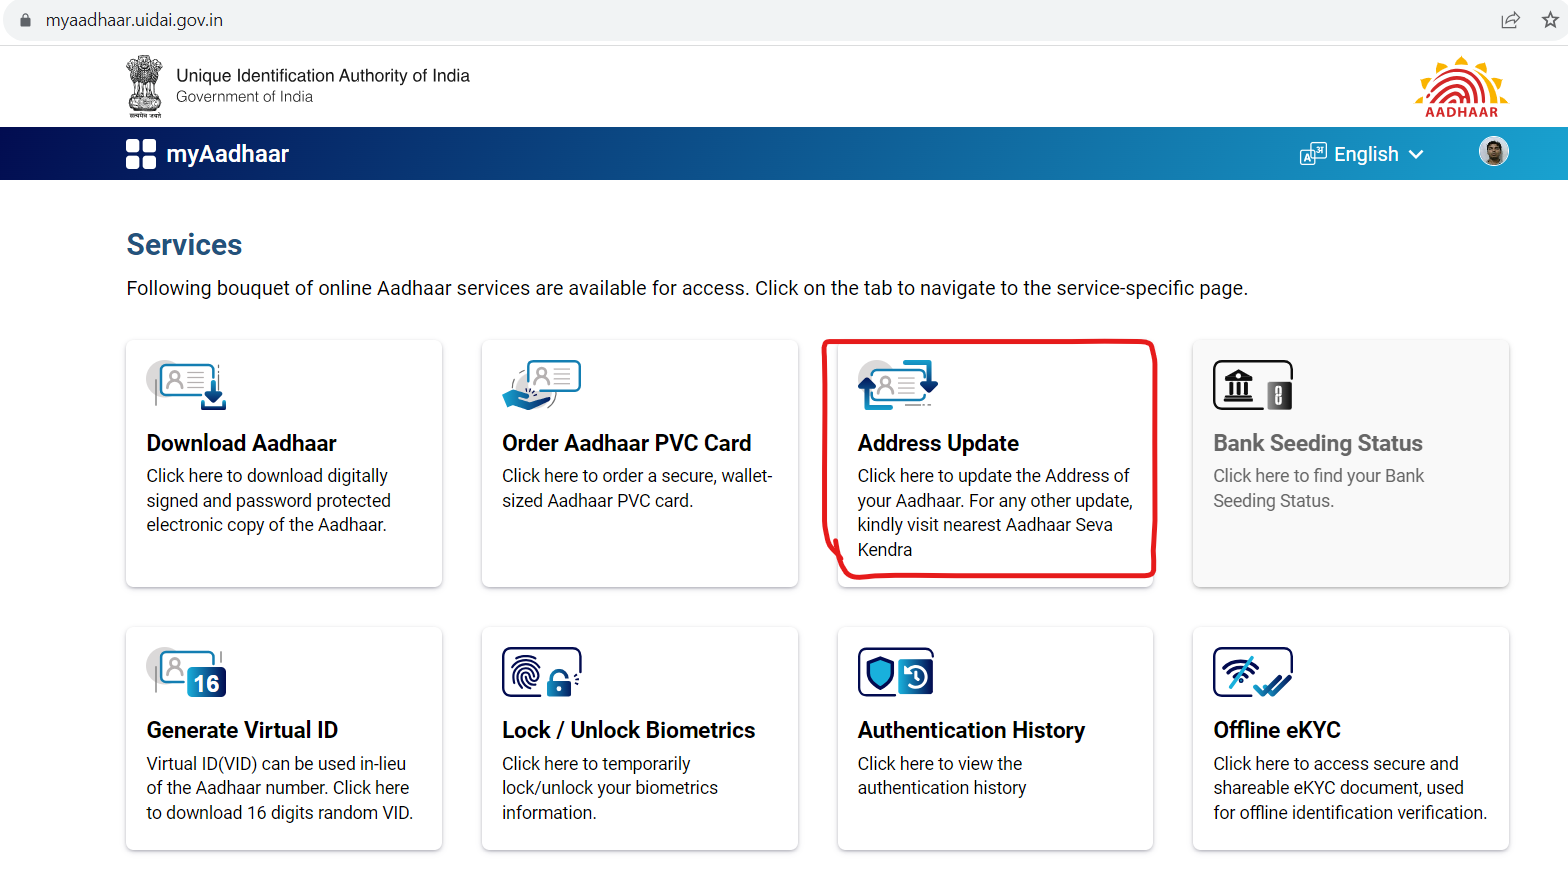This screenshot has height=880, width=1568.
Task: Open the Download Aadhaar service title
Action: point(241,443)
